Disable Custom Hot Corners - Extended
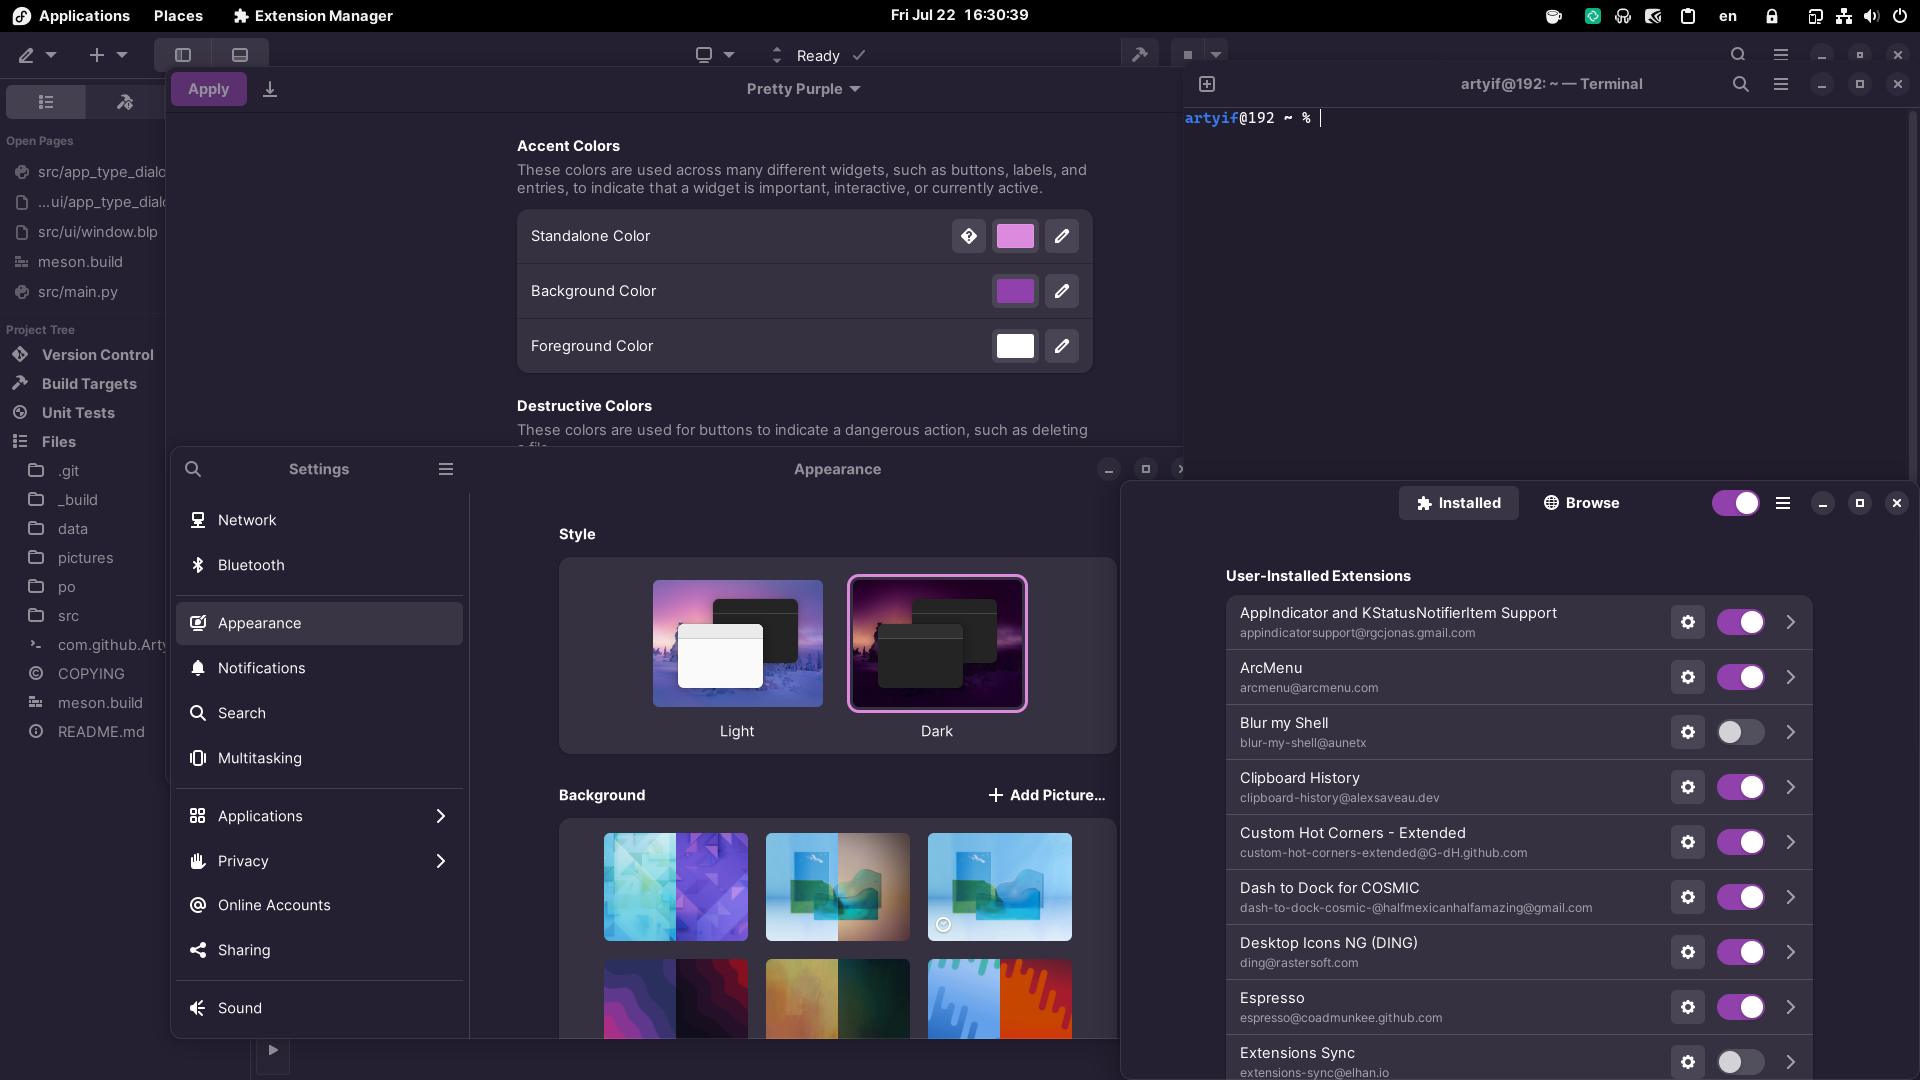The width and height of the screenshot is (1920, 1080). pos(1741,842)
